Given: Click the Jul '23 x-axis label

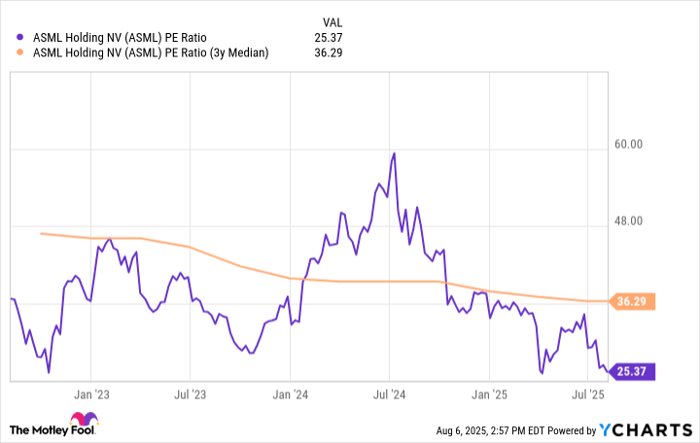Looking at the screenshot, I should coord(190,395).
